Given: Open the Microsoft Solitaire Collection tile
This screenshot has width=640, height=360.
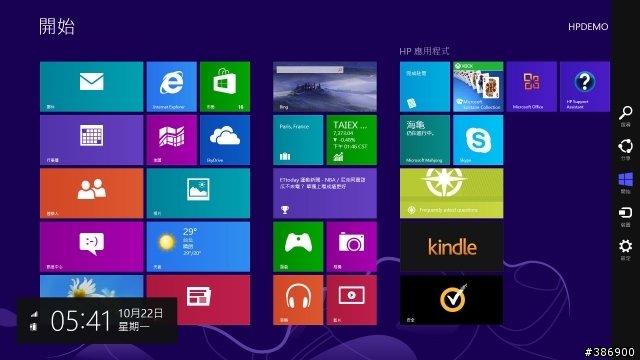Looking at the screenshot, I should (x=478, y=87).
